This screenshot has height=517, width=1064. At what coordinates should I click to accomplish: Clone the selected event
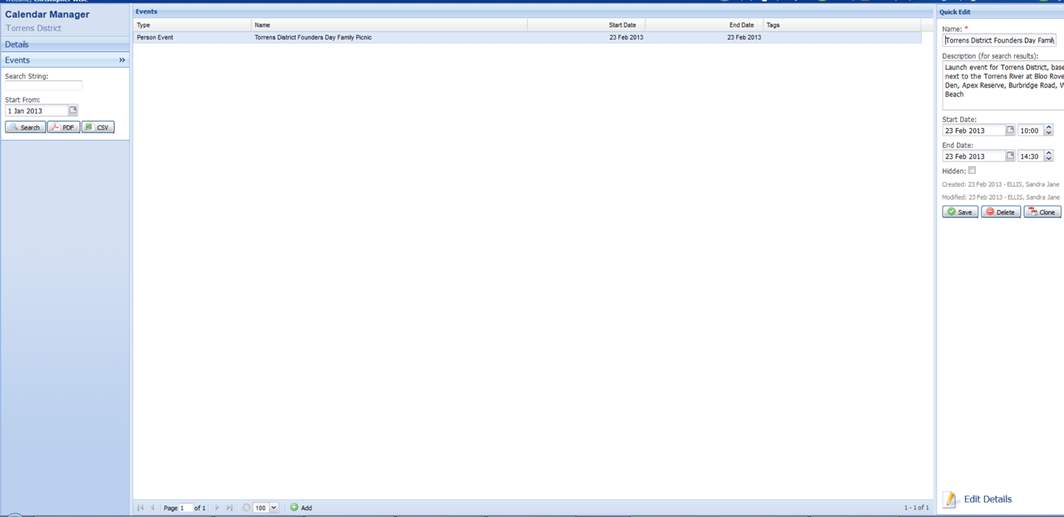pos(1042,212)
